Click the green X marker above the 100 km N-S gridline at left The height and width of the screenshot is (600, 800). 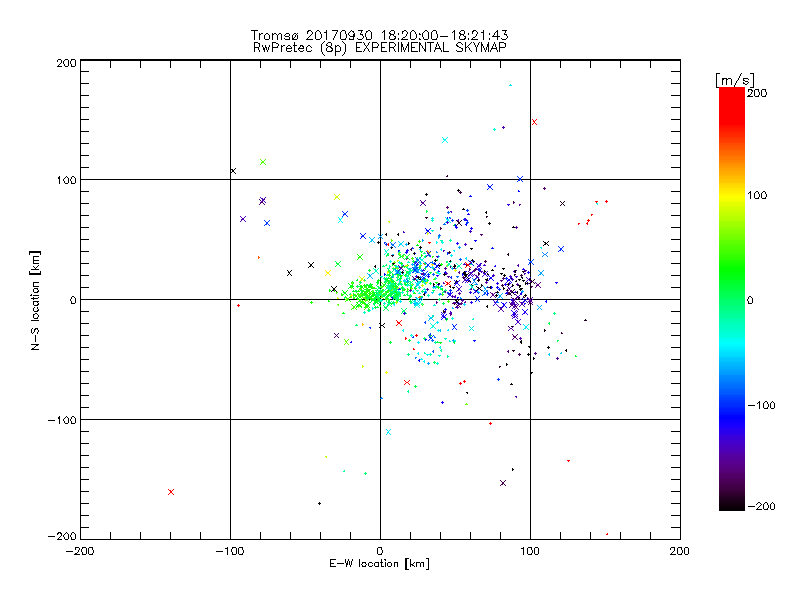coord(263,162)
